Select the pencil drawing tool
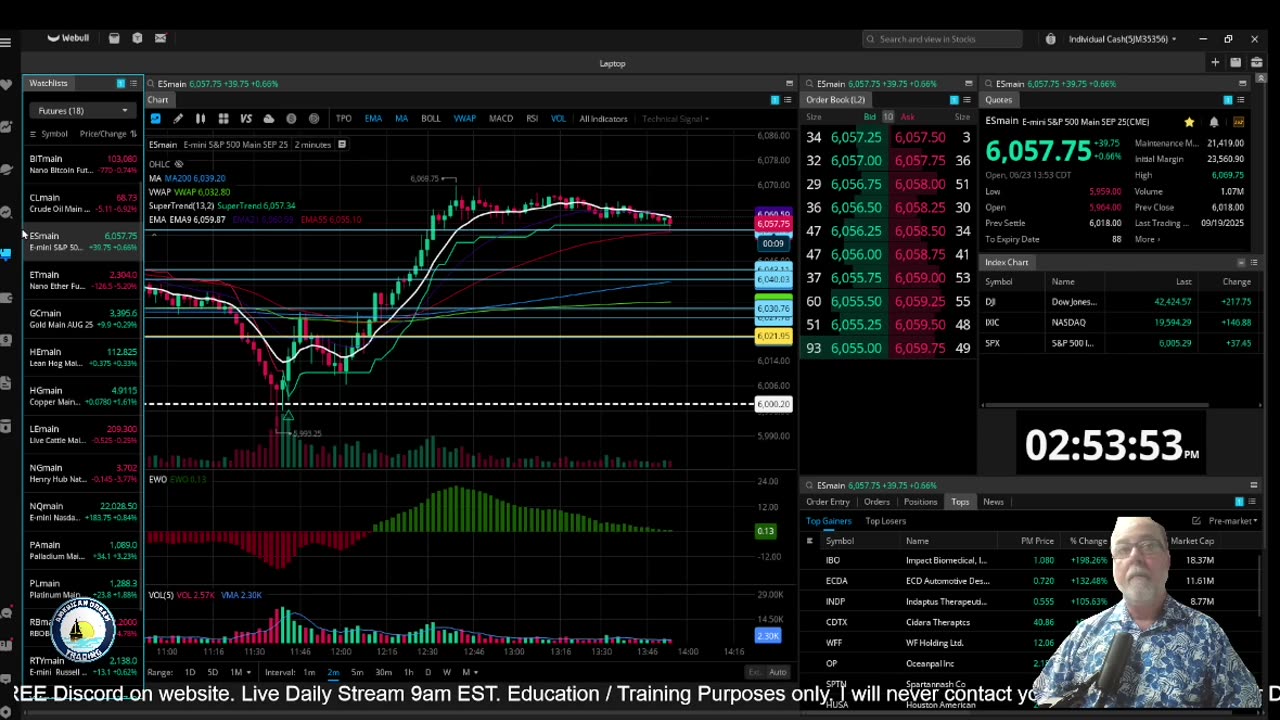This screenshot has width=1280, height=720. click(x=178, y=119)
